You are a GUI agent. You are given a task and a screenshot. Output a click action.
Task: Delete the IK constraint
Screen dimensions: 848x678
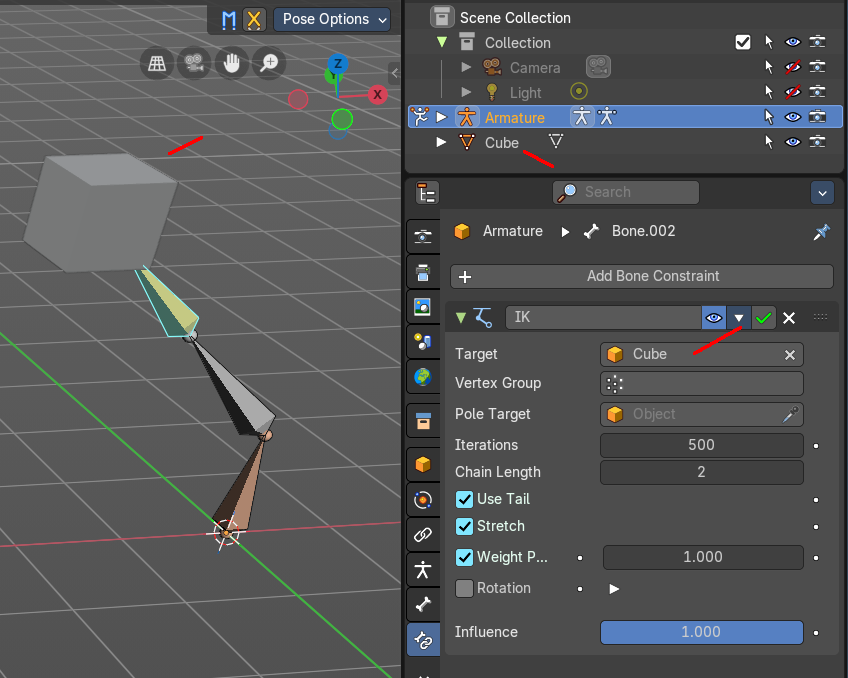[x=789, y=318]
